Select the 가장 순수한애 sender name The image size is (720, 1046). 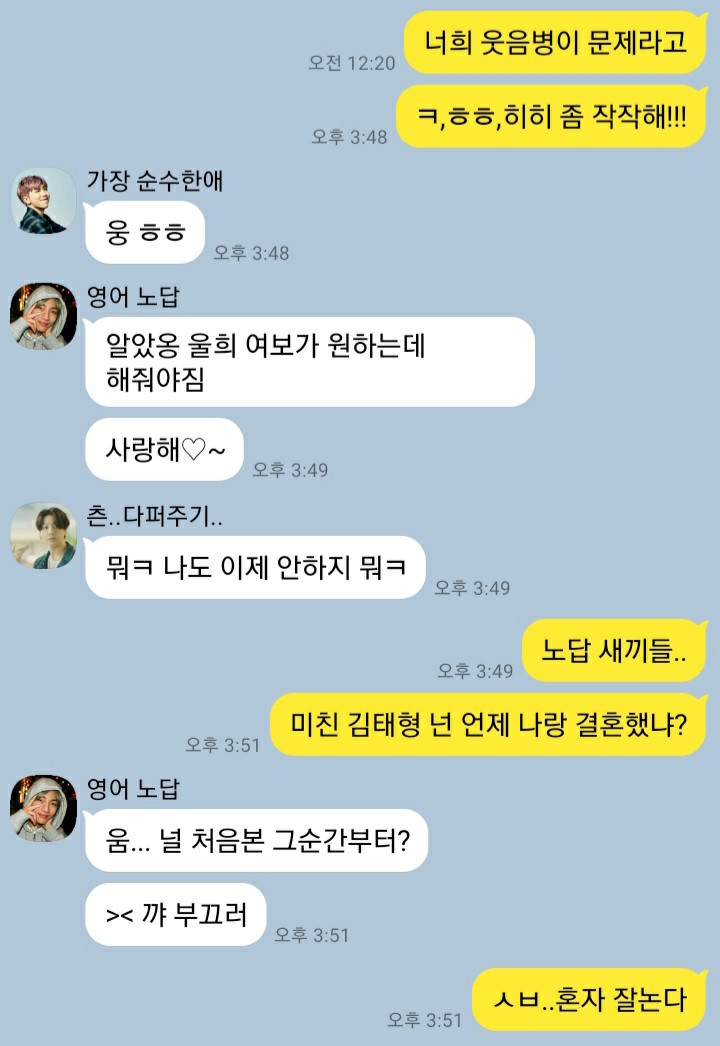pyautogui.click(x=154, y=181)
